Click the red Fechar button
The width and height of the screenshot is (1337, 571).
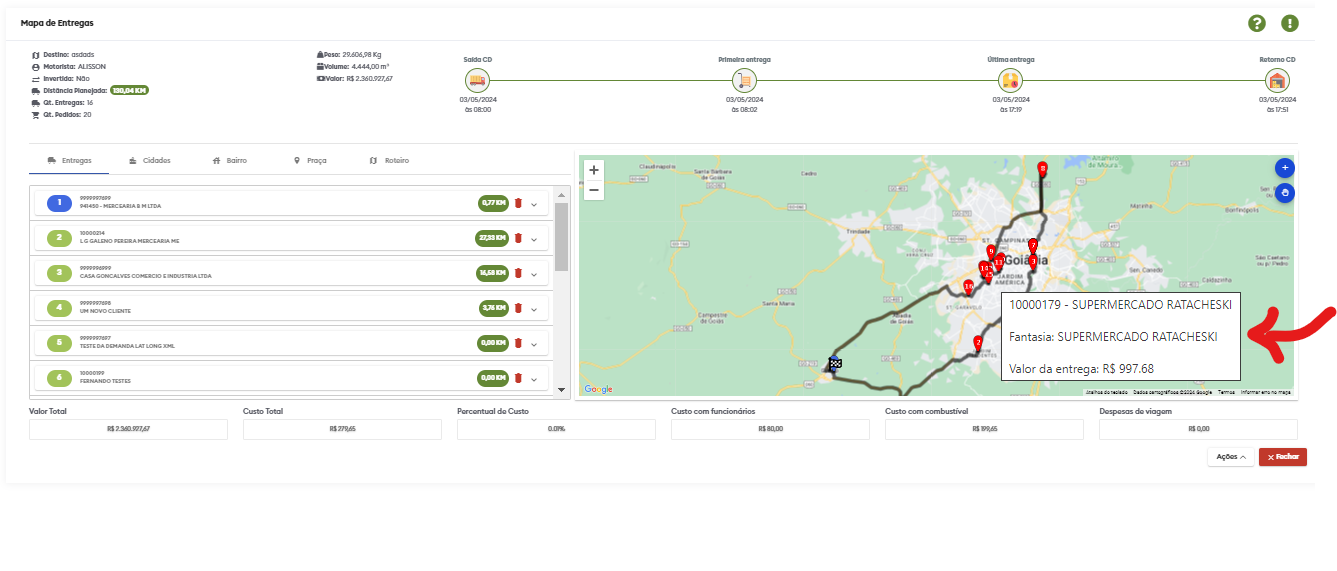click(1282, 457)
